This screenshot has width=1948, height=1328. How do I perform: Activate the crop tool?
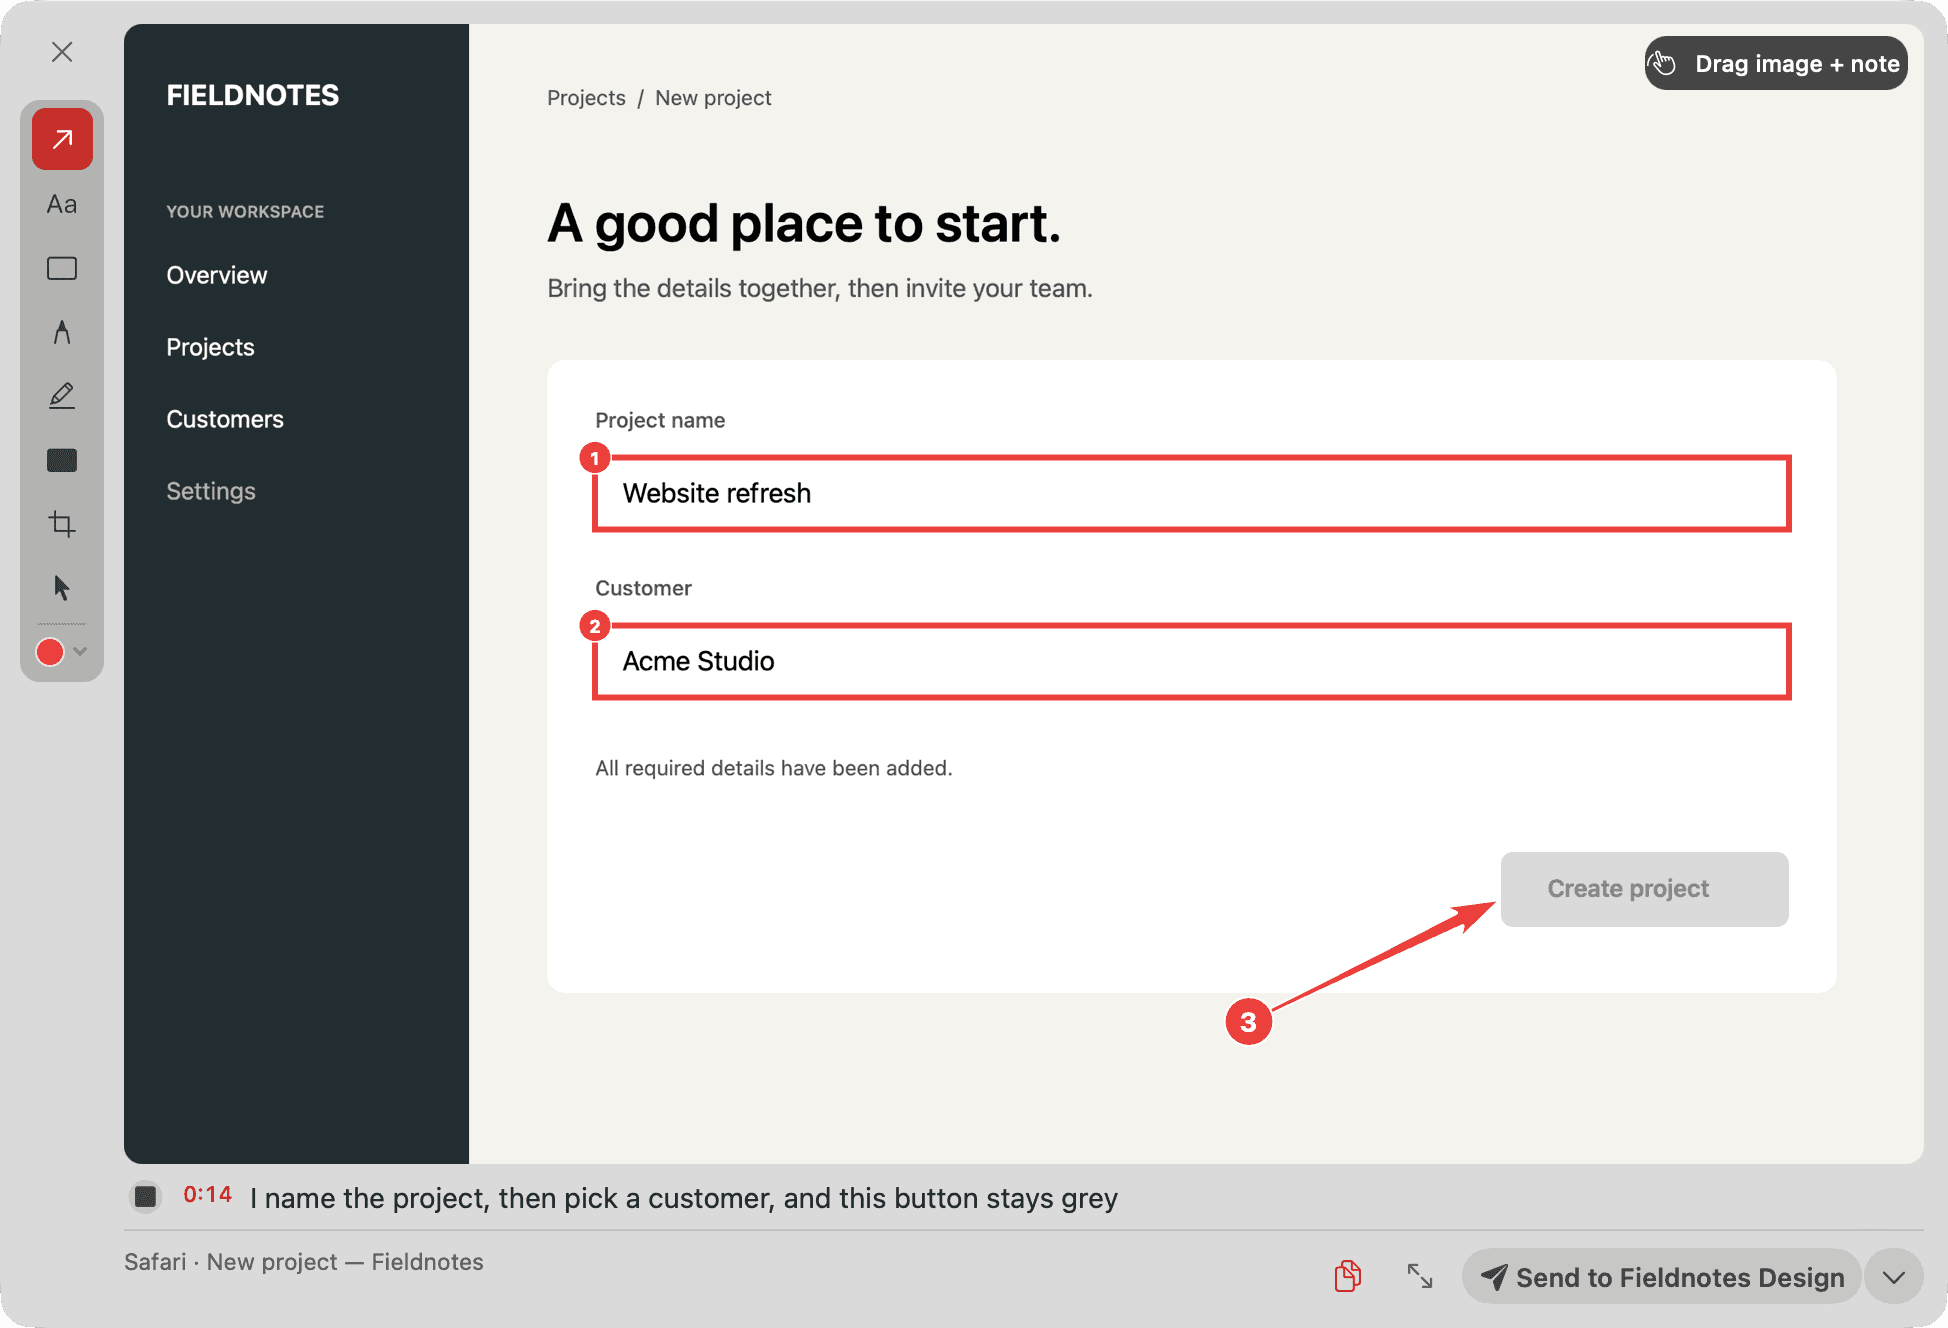pyautogui.click(x=62, y=524)
